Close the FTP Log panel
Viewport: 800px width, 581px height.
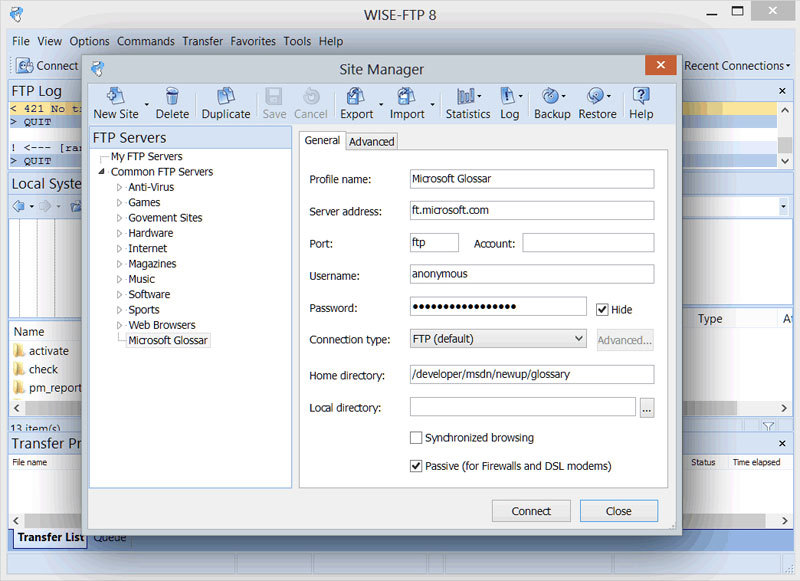click(x=782, y=91)
